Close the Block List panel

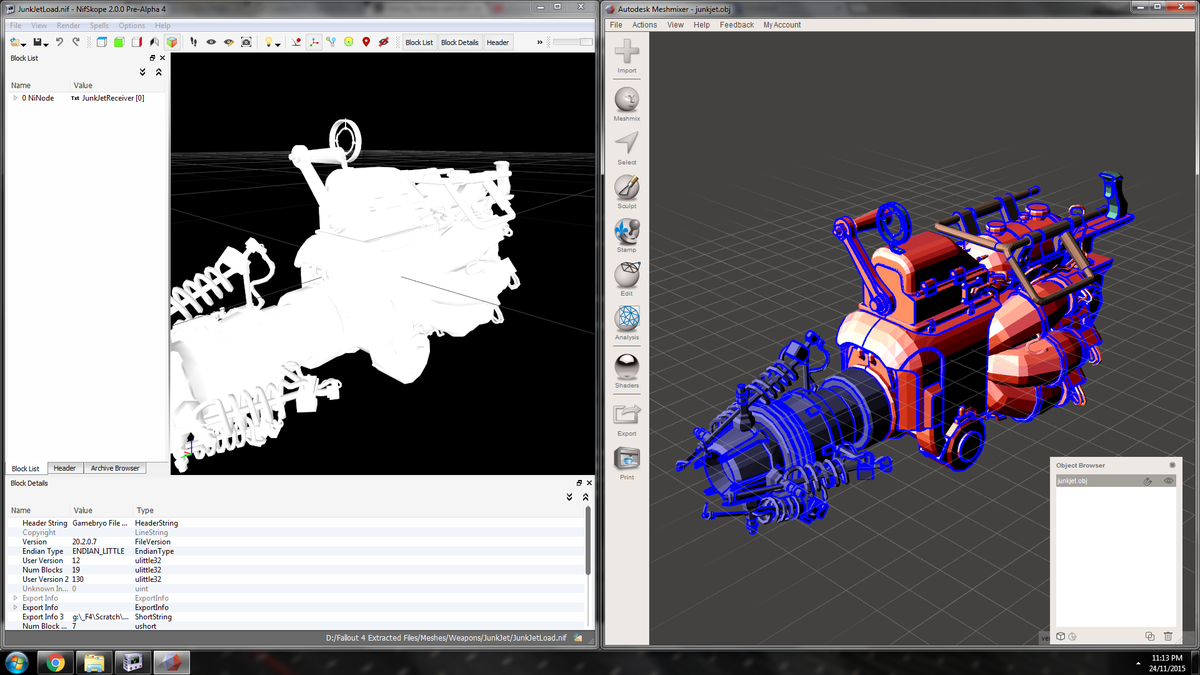162,58
